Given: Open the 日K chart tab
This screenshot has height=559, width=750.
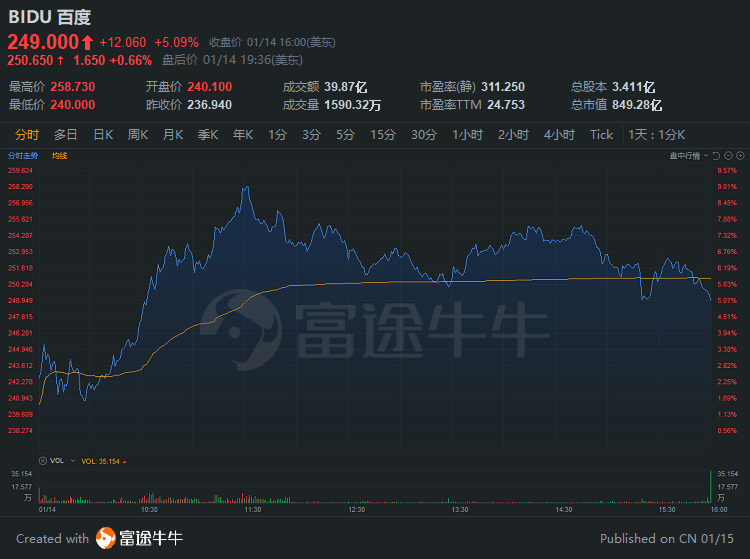Looking at the screenshot, I should coord(103,135).
